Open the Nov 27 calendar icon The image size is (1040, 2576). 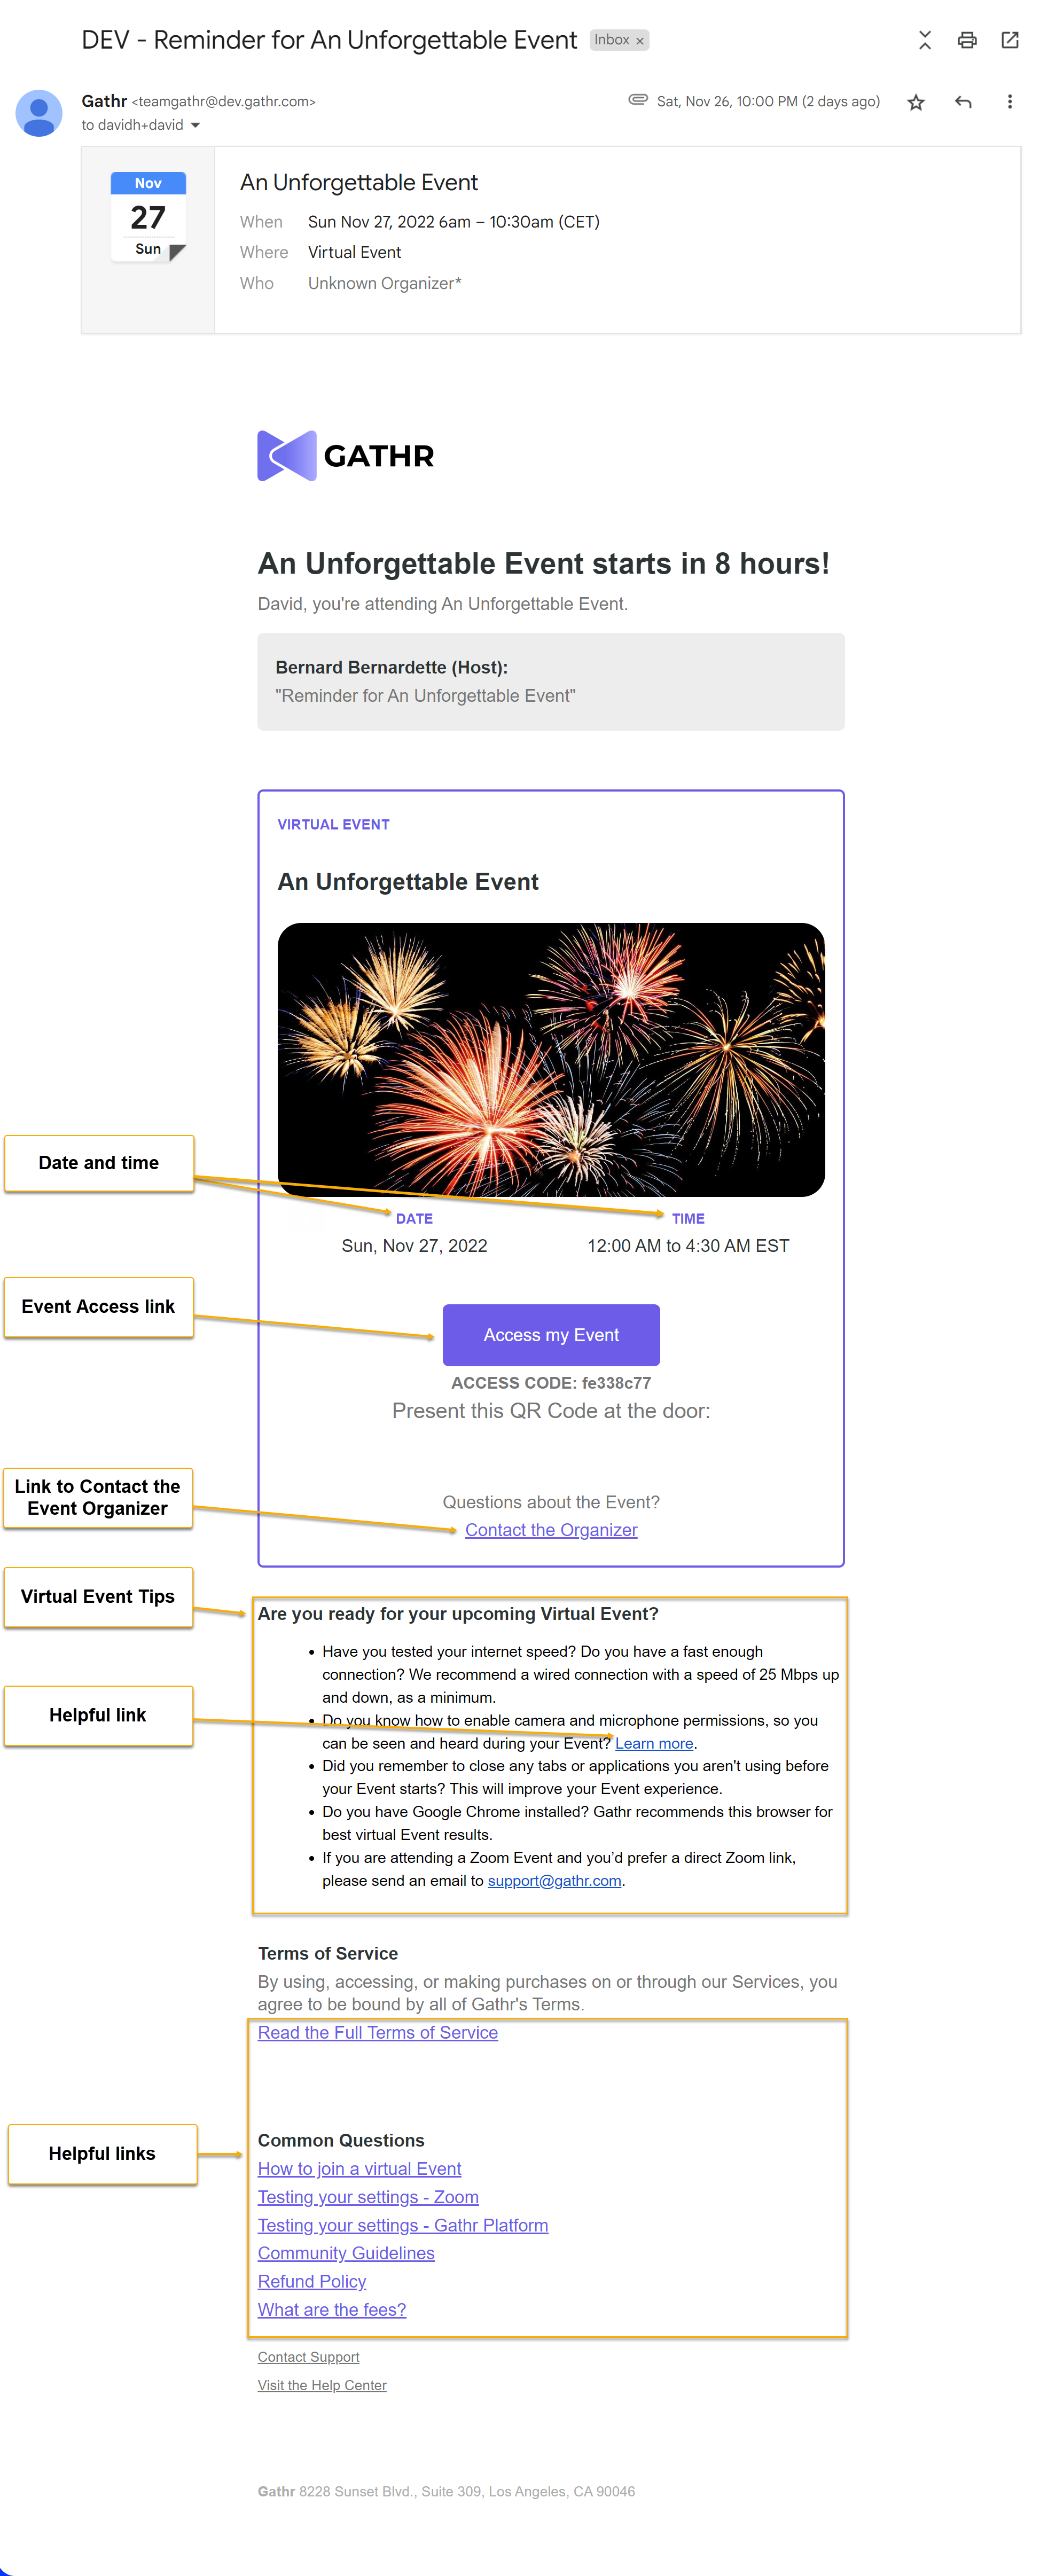[x=148, y=216]
